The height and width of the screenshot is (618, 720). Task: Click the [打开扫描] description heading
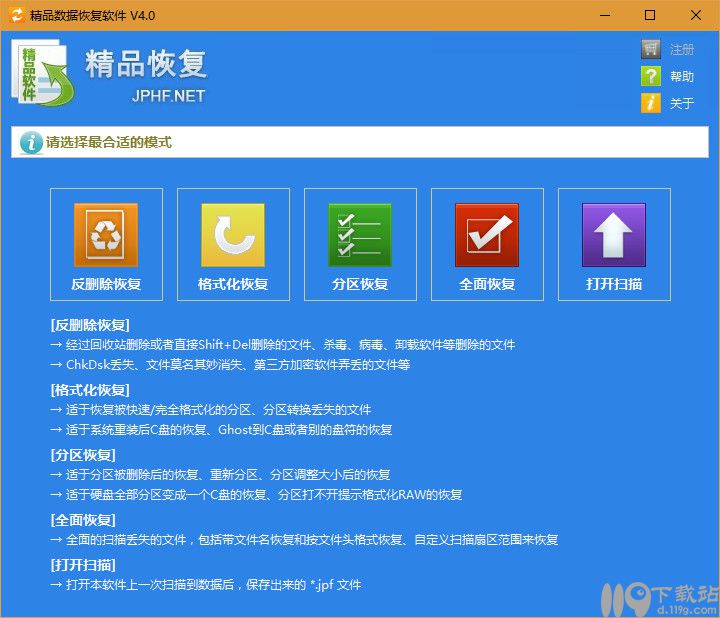click(83, 565)
